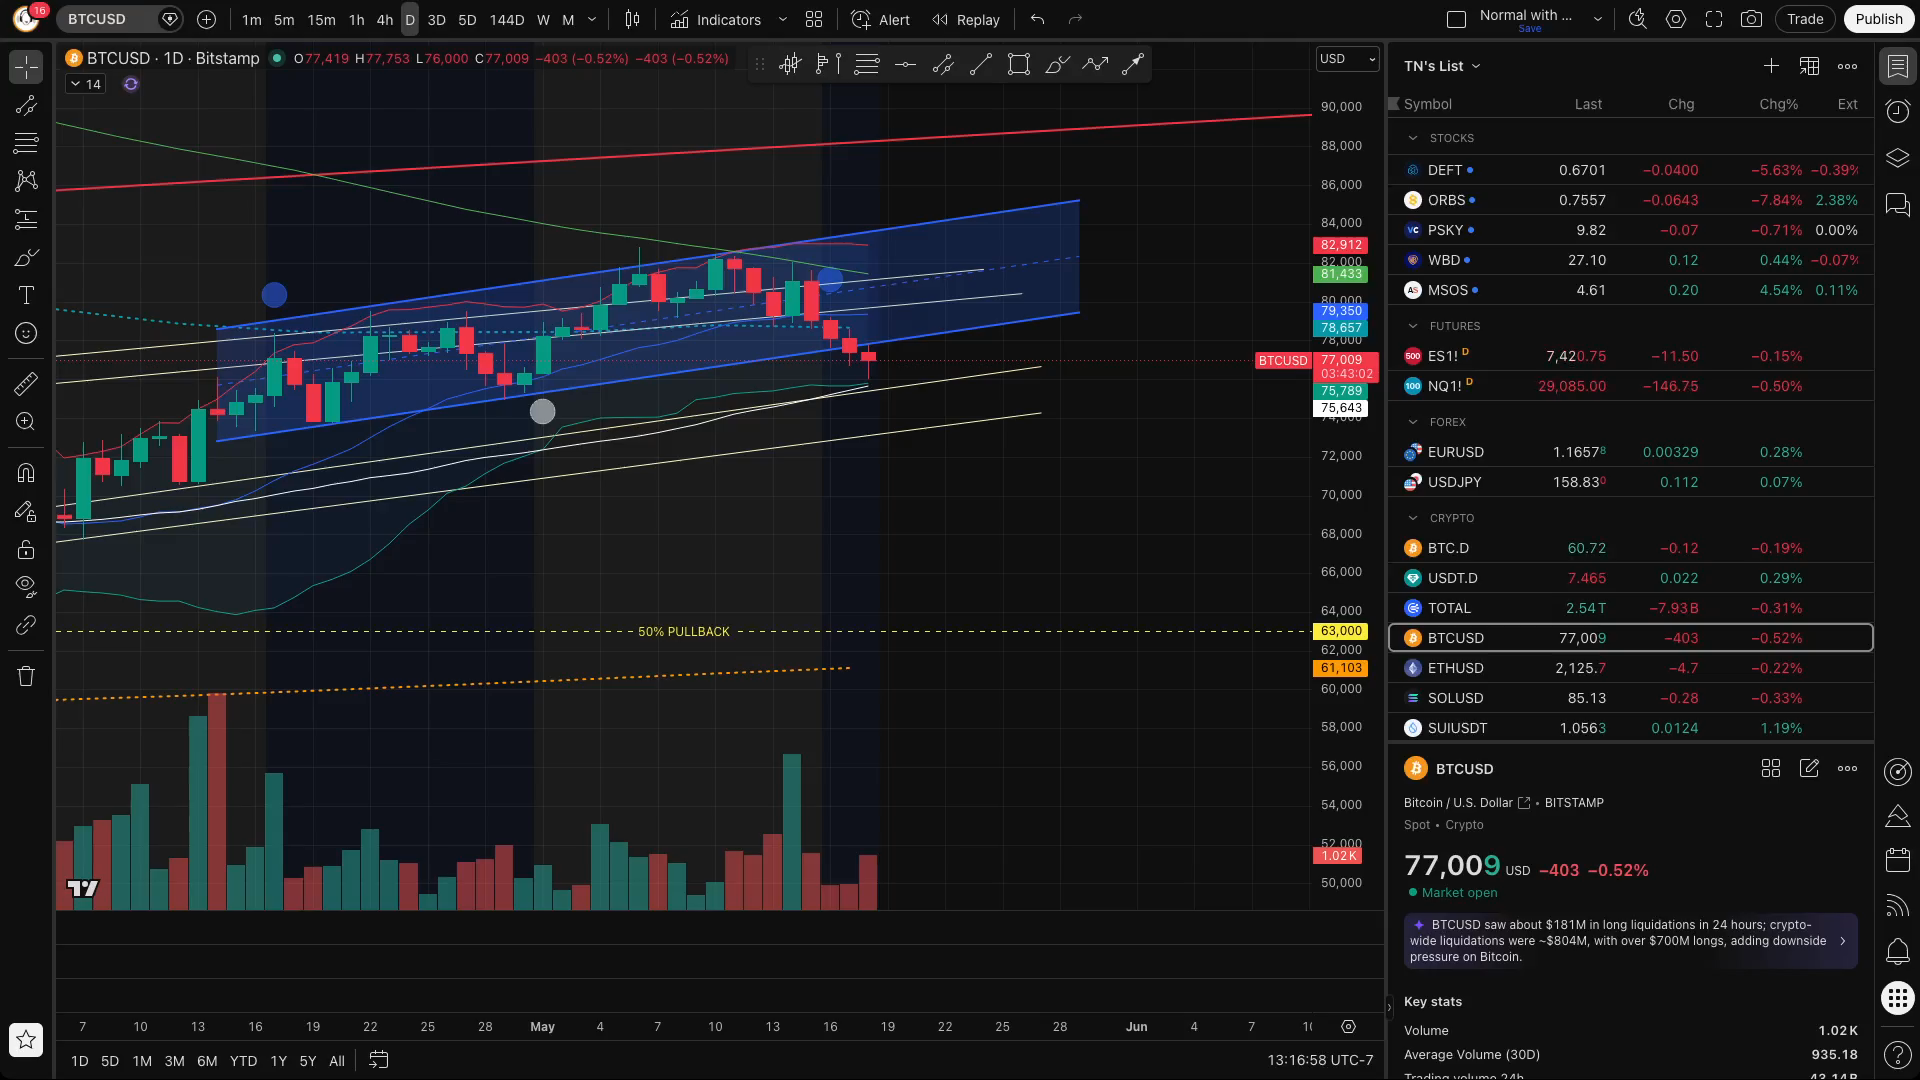Set the date range to YTD
This screenshot has width=1920, height=1080.
(x=243, y=1061)
